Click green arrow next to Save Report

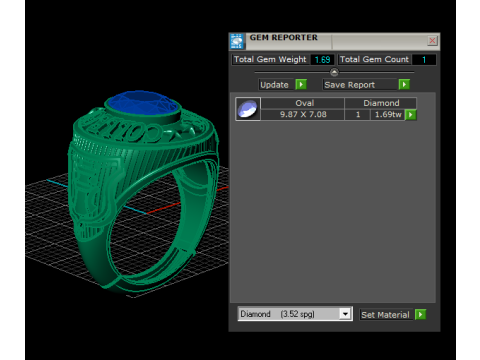[404, 85]
